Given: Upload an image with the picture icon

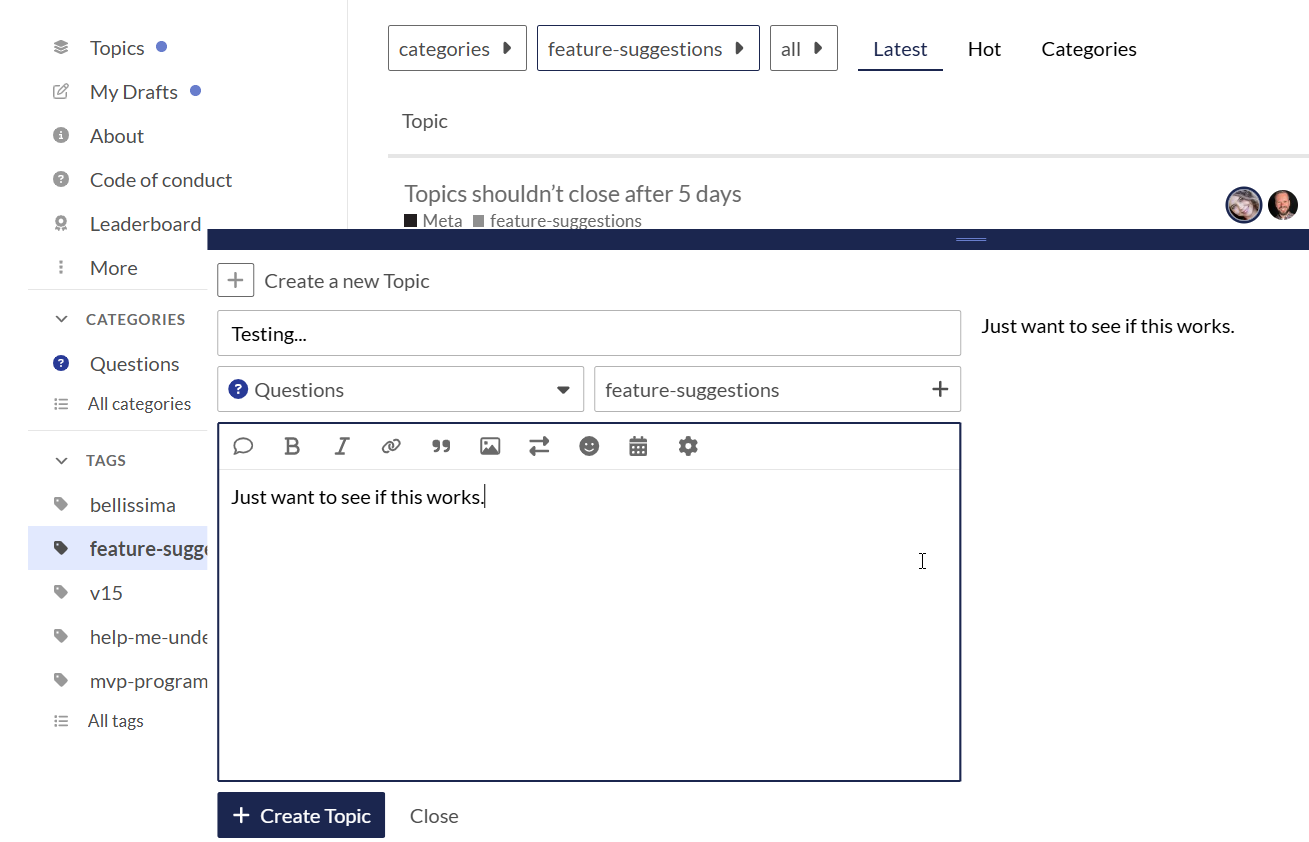Looking at the screenshot, I should tap(490, 446).
